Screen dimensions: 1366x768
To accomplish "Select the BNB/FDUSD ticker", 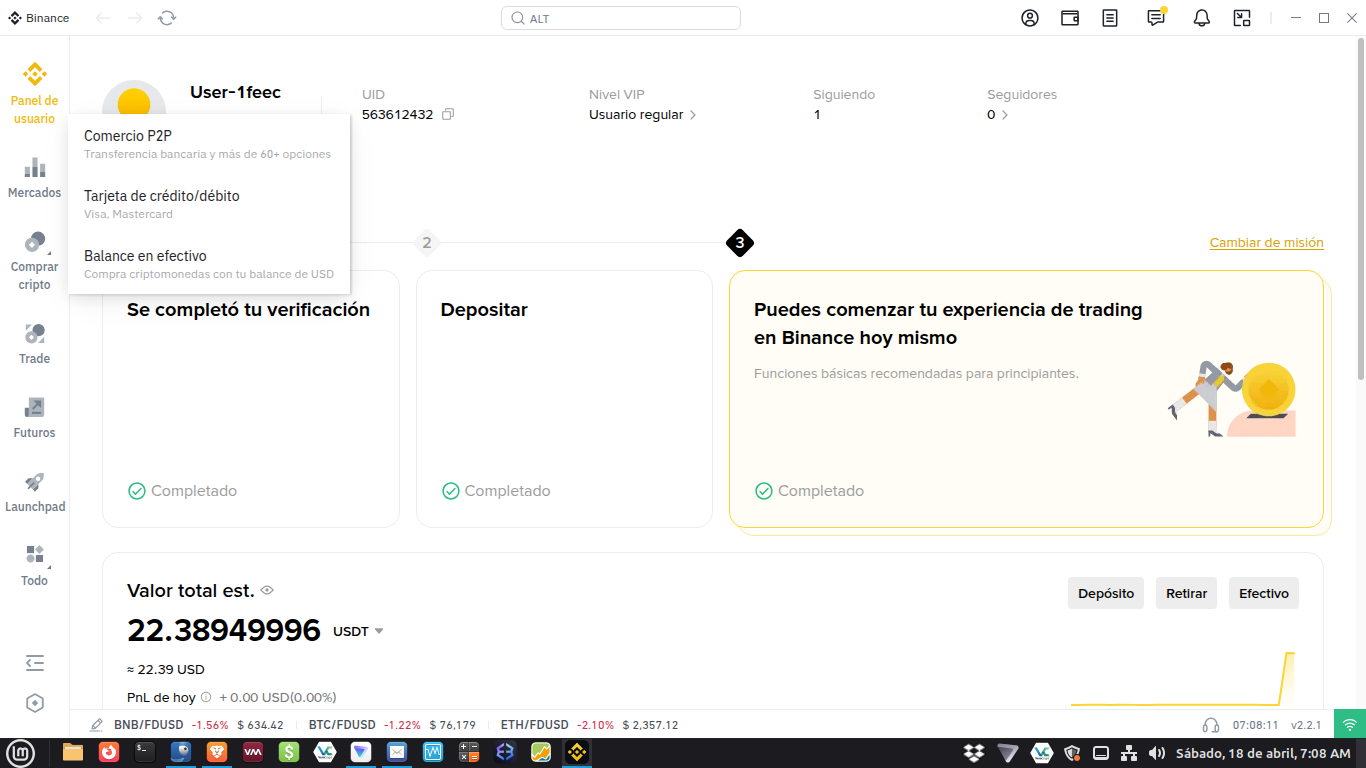I will point(199,725).
